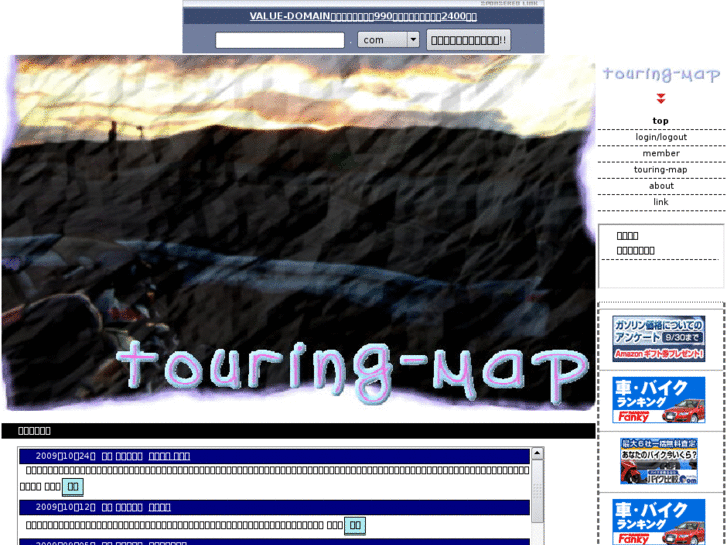
Task: Open the about menu item
Action: pos(661,186)
